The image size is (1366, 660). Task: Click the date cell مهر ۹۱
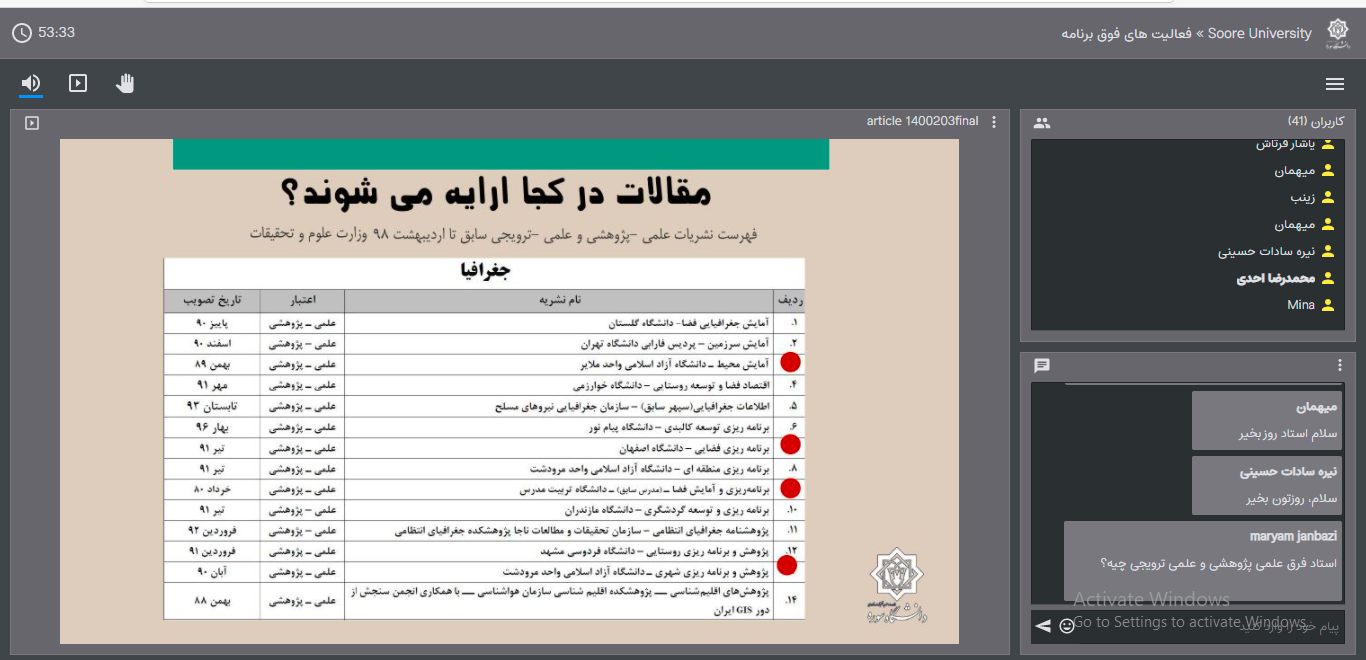(213, 385)
